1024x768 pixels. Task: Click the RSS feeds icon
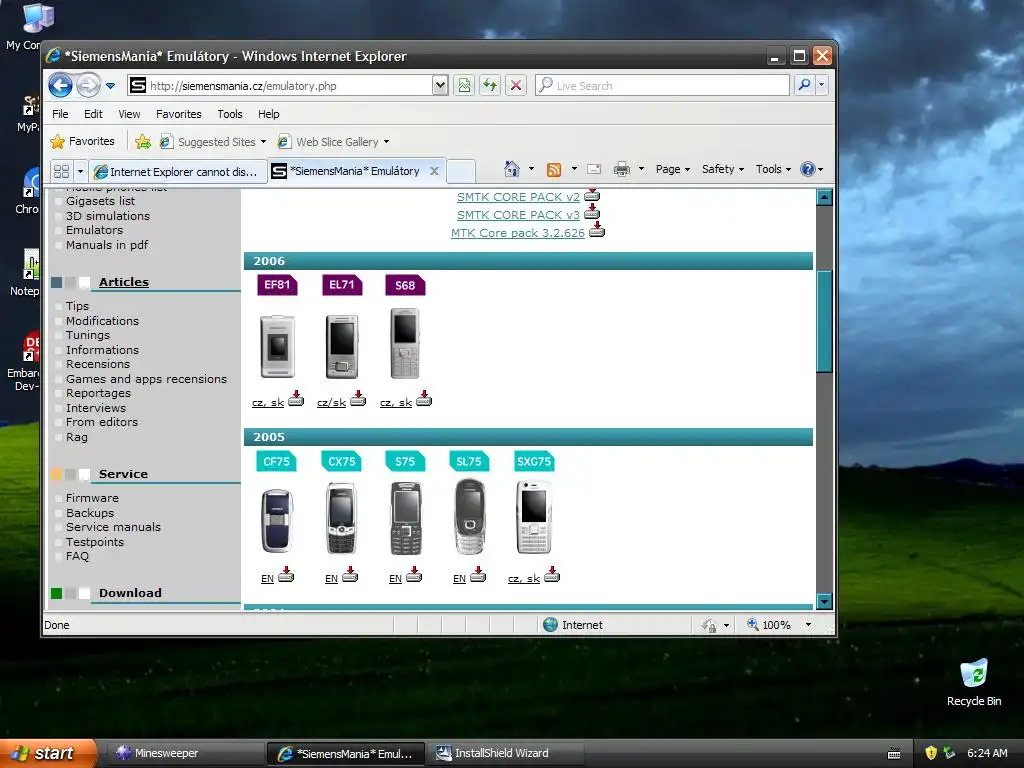[x=554, y=170]
